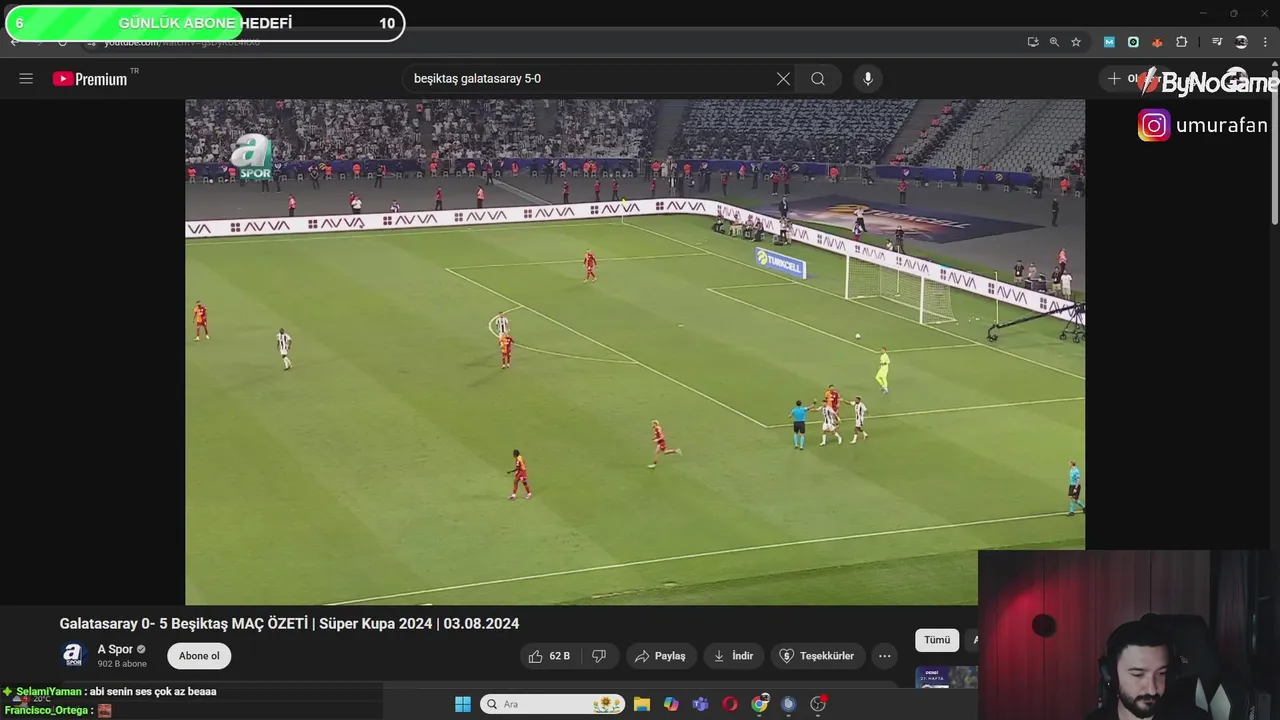Clear the search text with the X icon
The image size is (1280, 720).
[x=783, y=79]
